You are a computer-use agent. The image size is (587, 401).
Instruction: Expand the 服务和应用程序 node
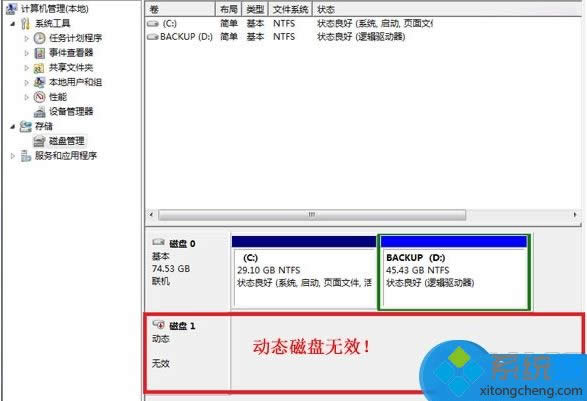13,156
